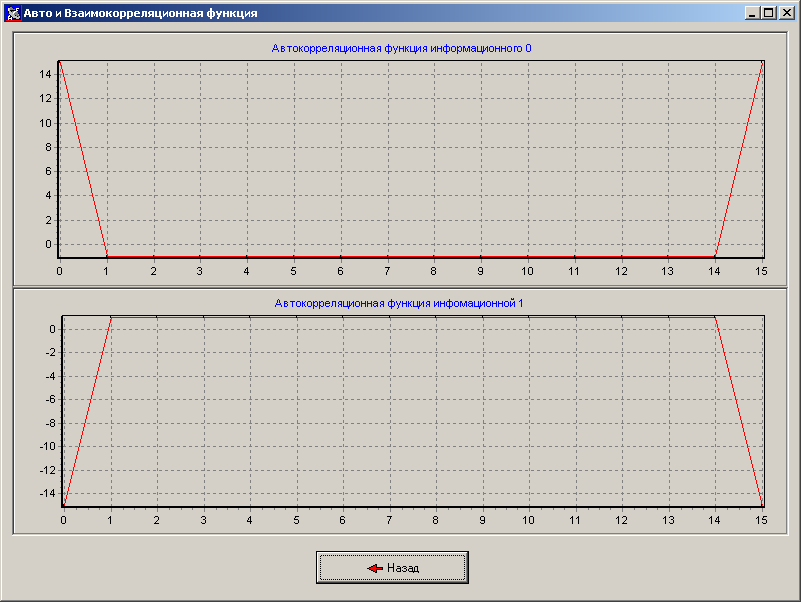Click y-axis label -8 on the bottom chart

(x=50, y=423)
